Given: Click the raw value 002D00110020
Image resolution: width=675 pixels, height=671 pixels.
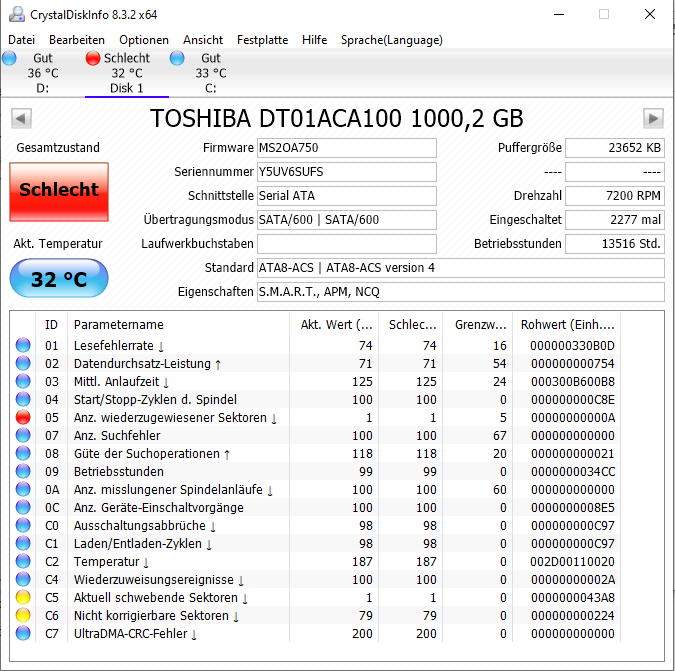Looking at the screenshot, I should (x=573, y=561).
